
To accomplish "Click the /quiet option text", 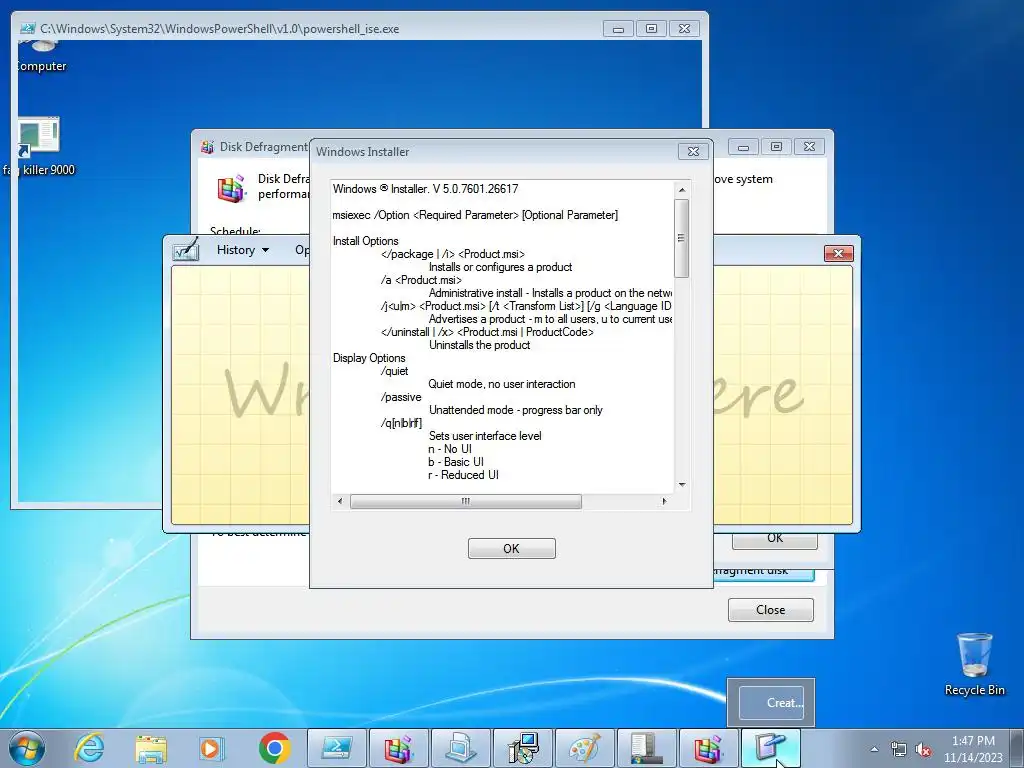I will coord(394,371).
